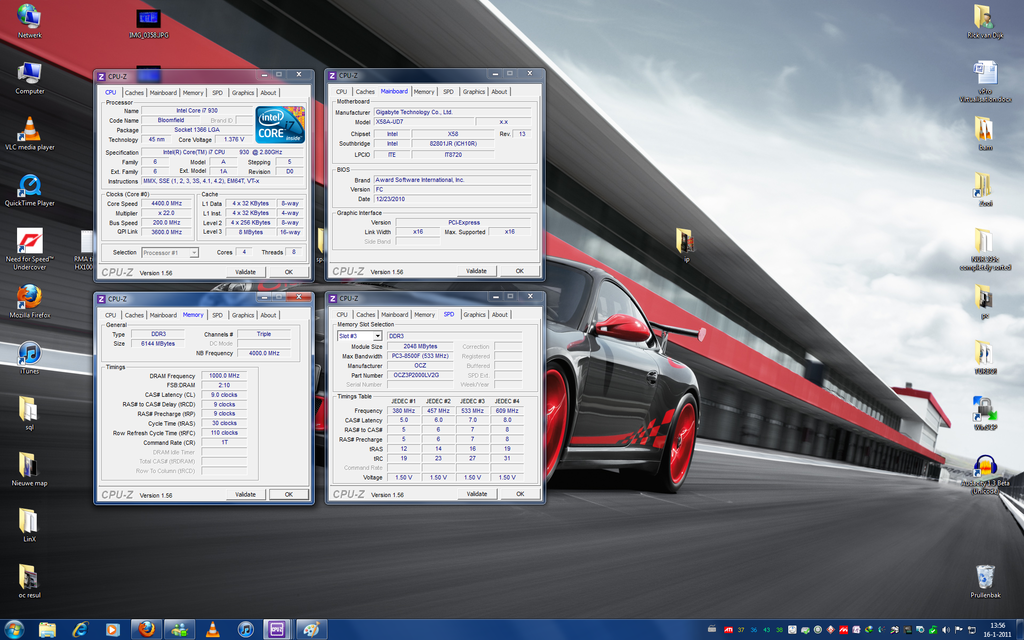Viewport: 1024px width, 640px height.
Task: Click OK to close the CPU-Z window
Action: click(x=288, y=271)
